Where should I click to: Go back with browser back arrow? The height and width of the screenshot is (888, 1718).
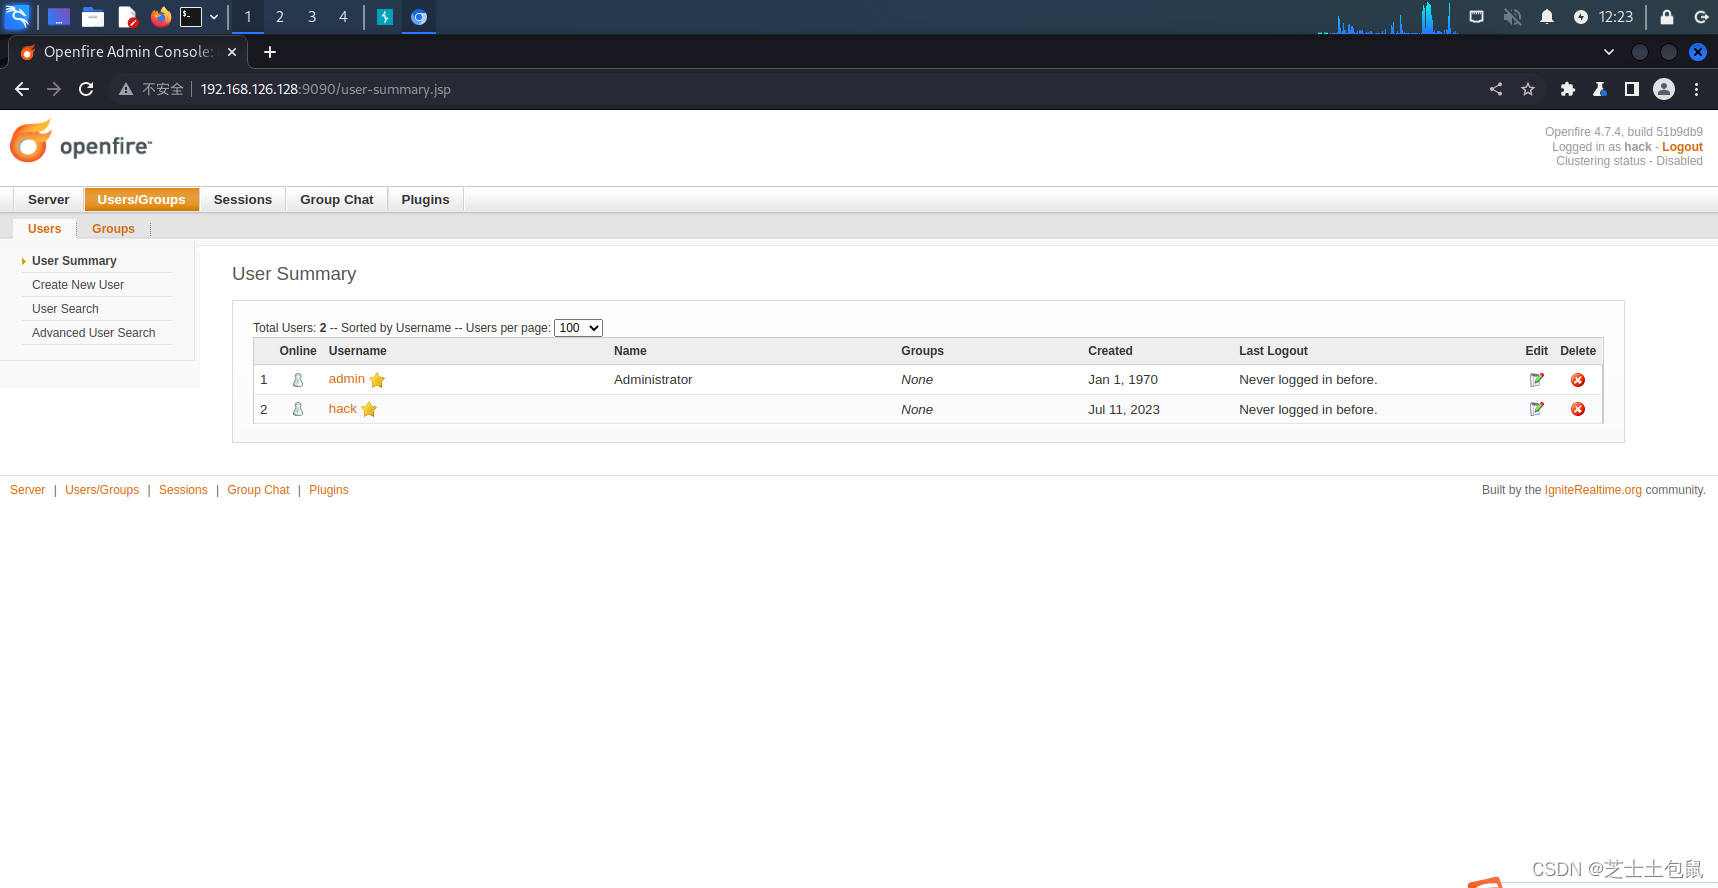point(22,89)
